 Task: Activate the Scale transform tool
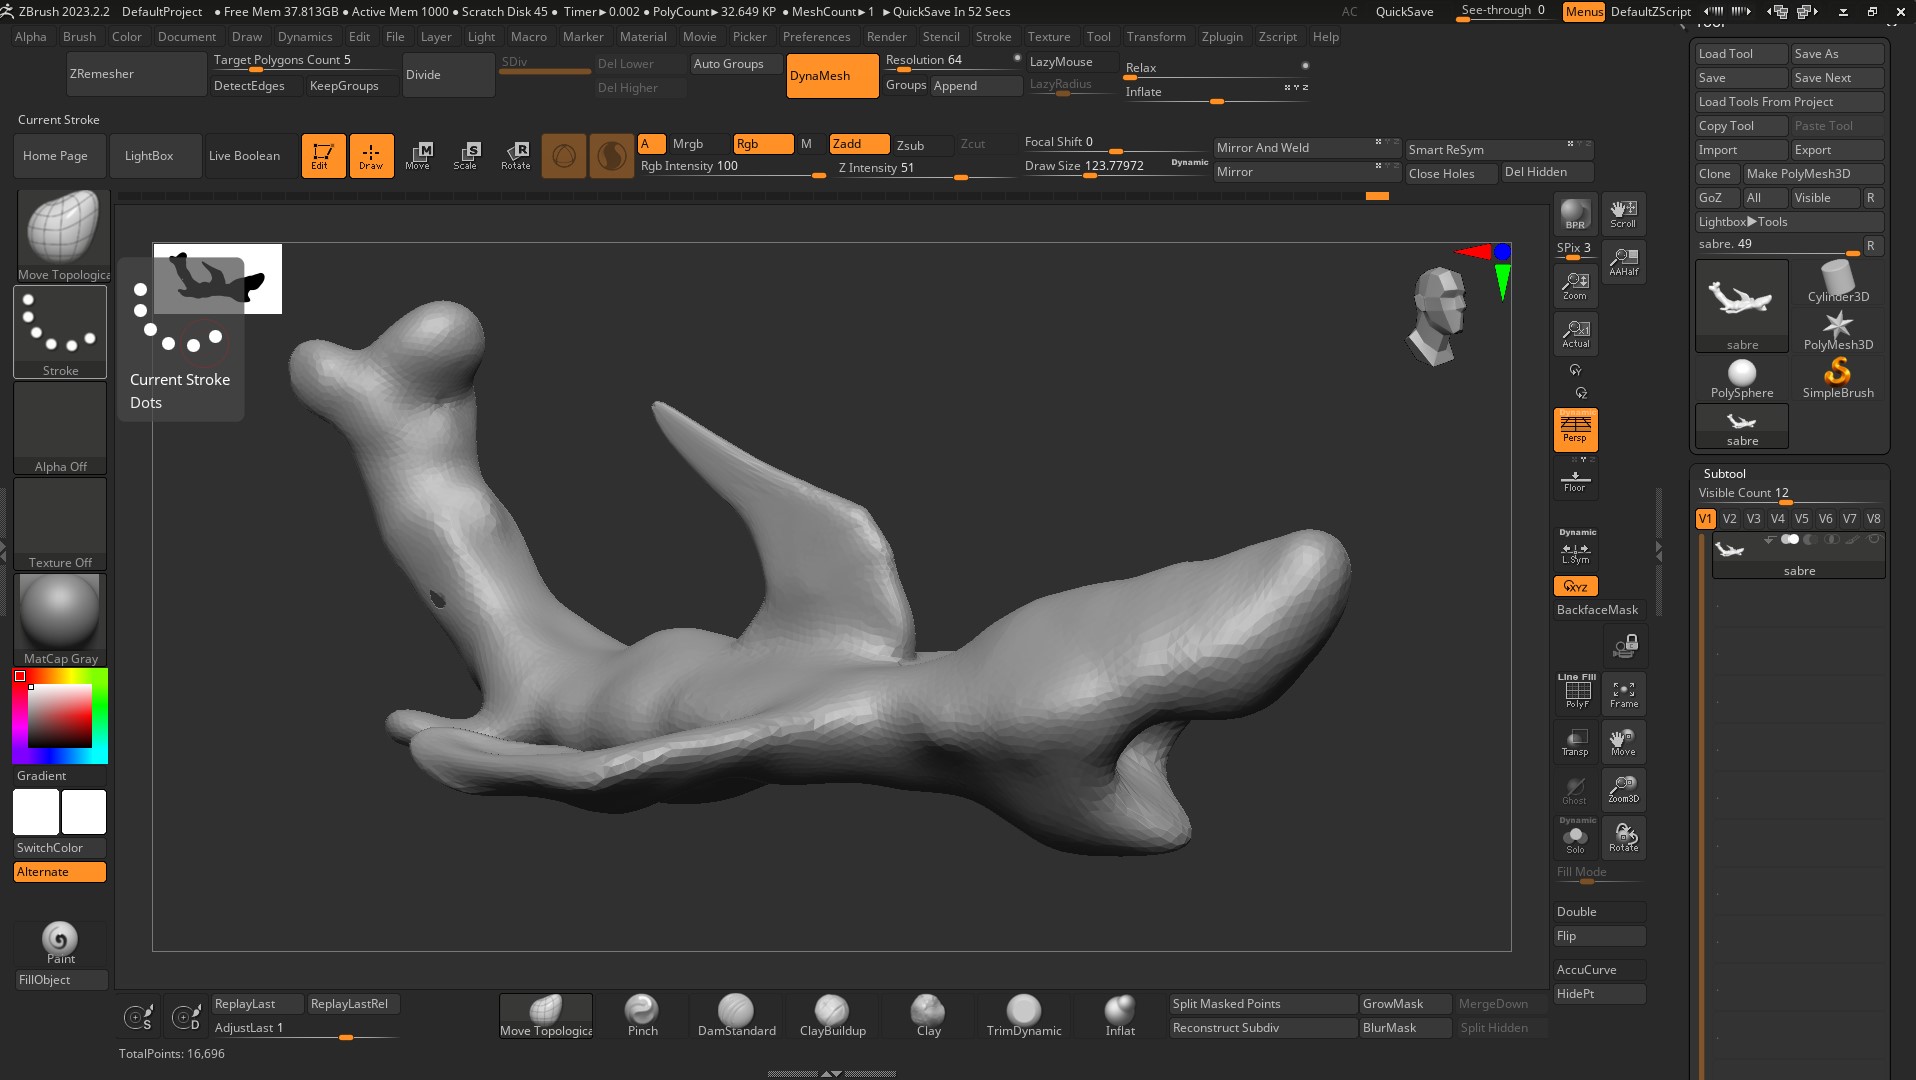click(466, 155)
